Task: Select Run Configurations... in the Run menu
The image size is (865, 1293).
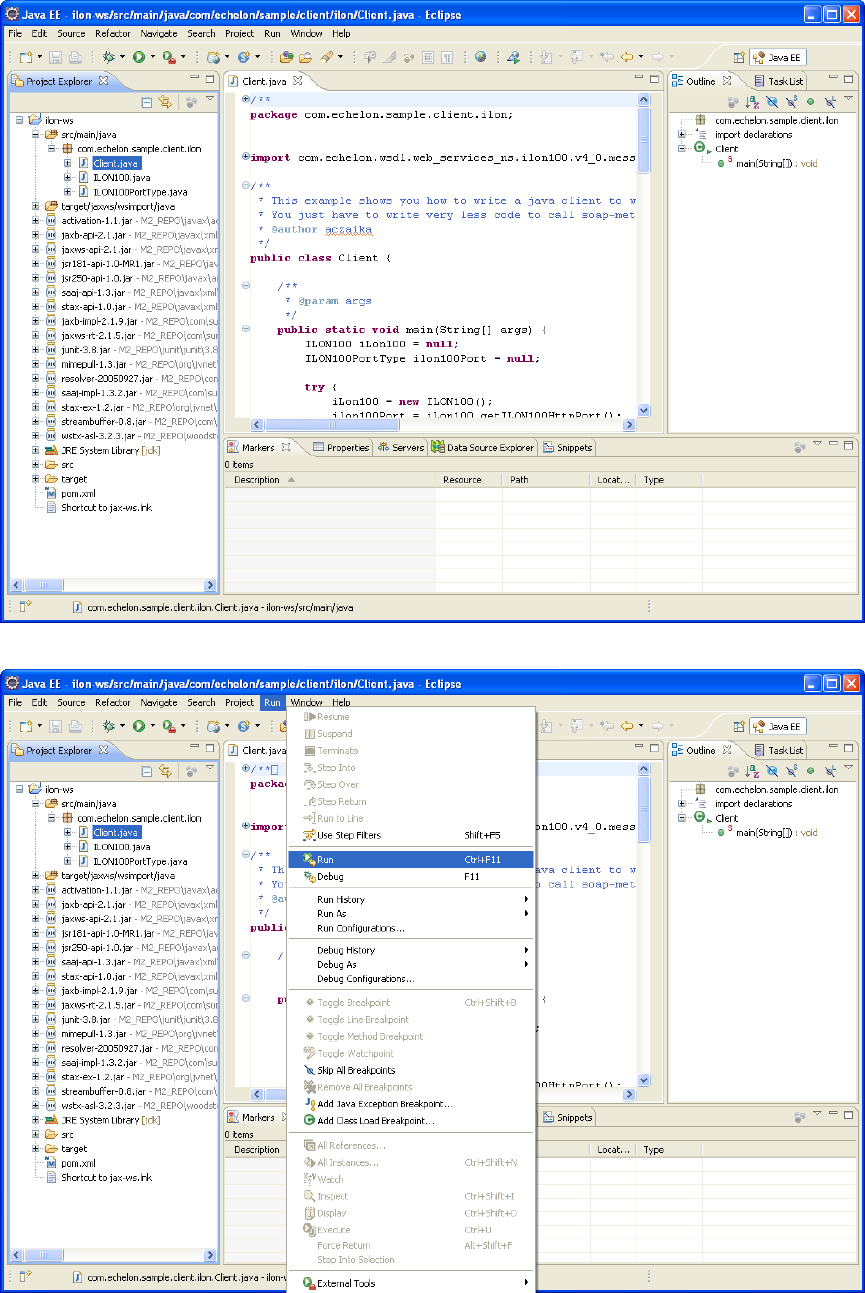Action: [411, 928]
